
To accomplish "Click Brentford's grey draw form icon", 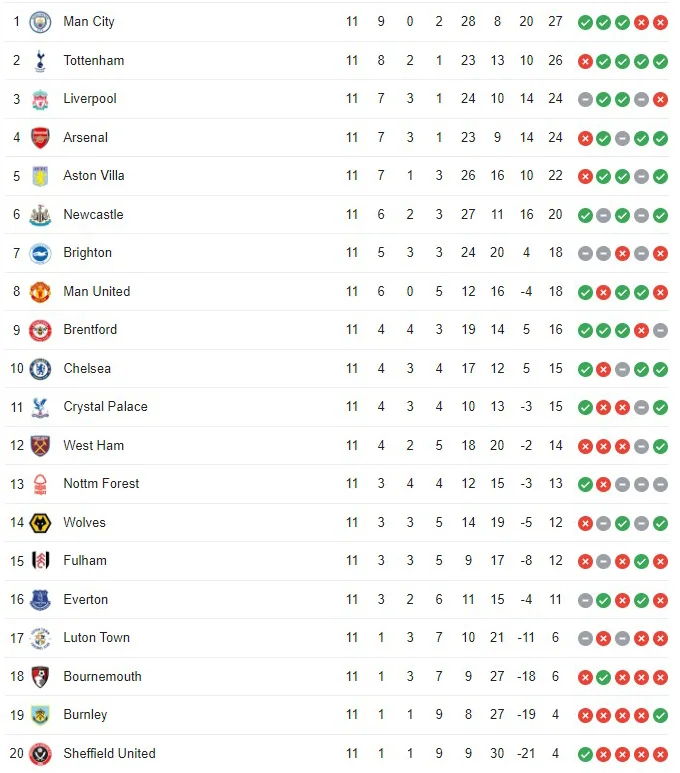I will (x=660, y=330).
